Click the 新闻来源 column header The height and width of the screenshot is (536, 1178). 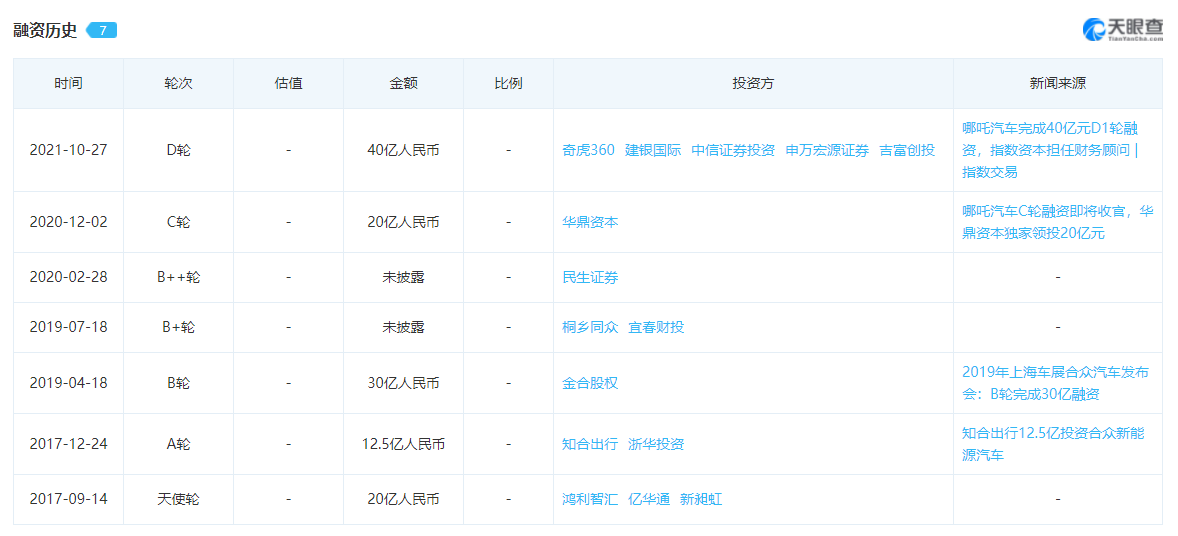[1058, 83]
